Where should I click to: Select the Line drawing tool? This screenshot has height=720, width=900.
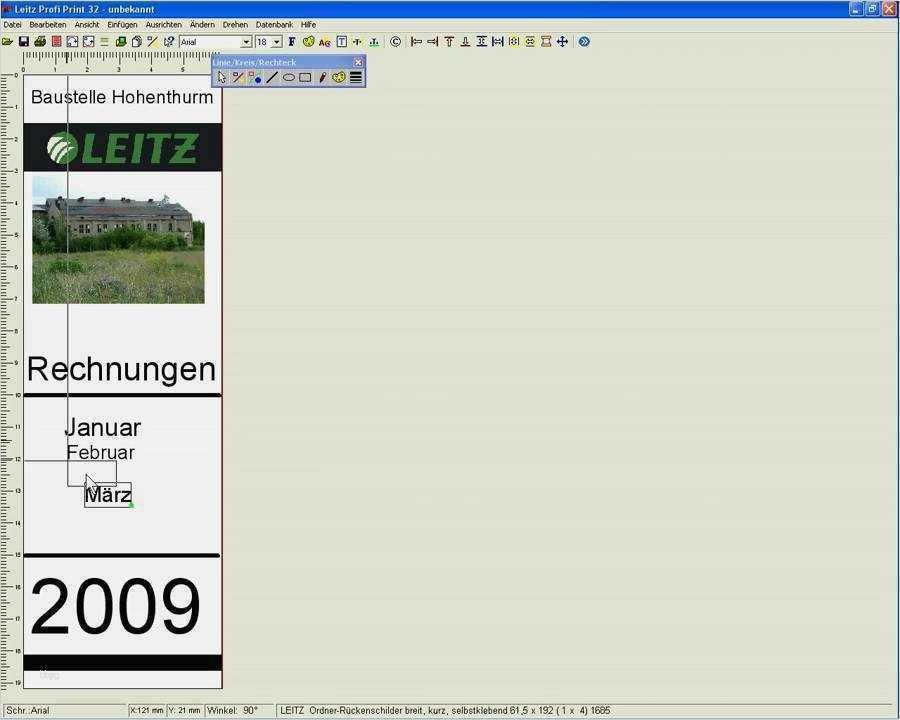271,77
